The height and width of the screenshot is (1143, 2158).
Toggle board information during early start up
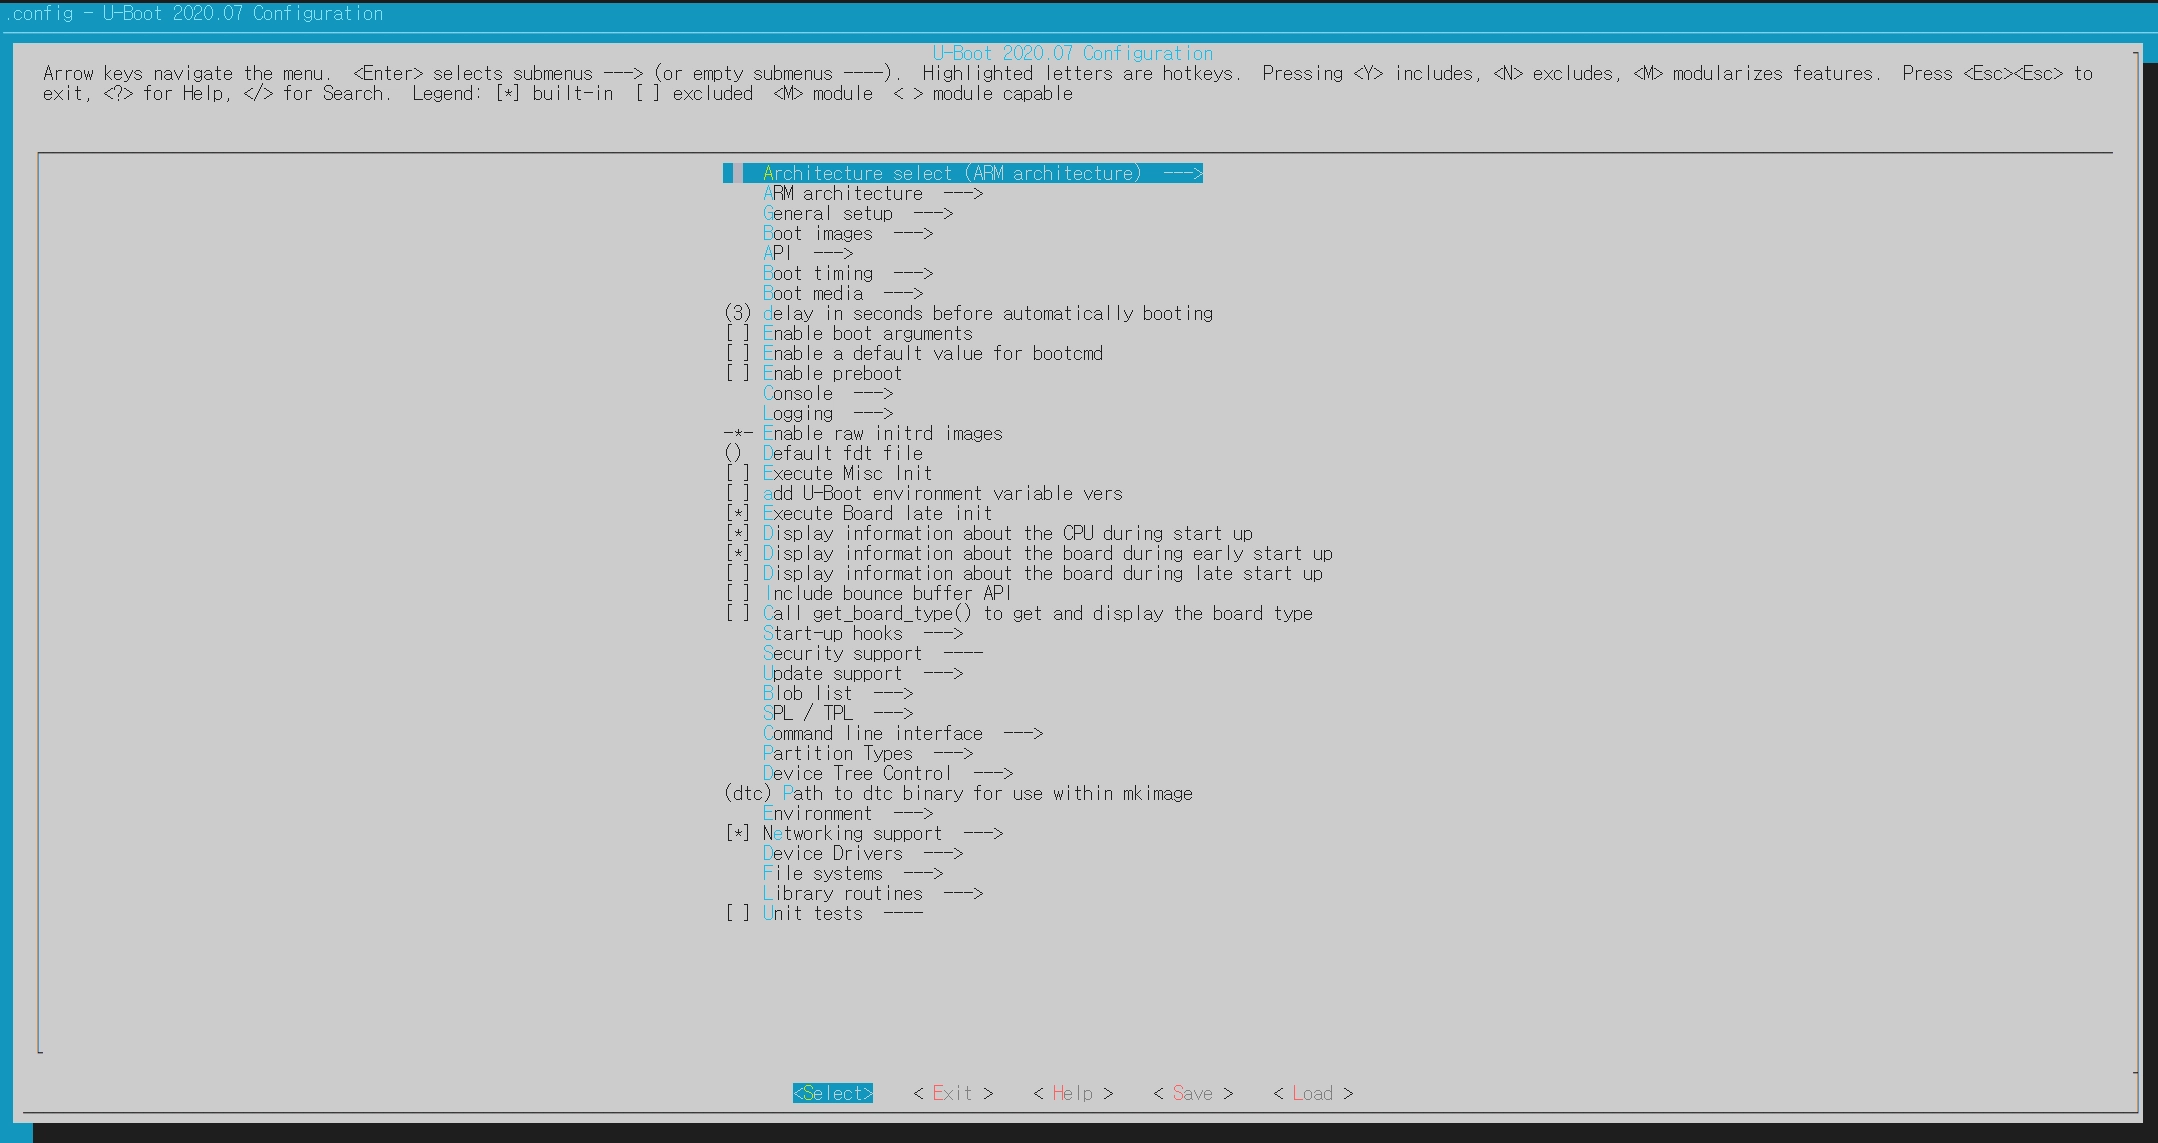(x=1028, y=553)
